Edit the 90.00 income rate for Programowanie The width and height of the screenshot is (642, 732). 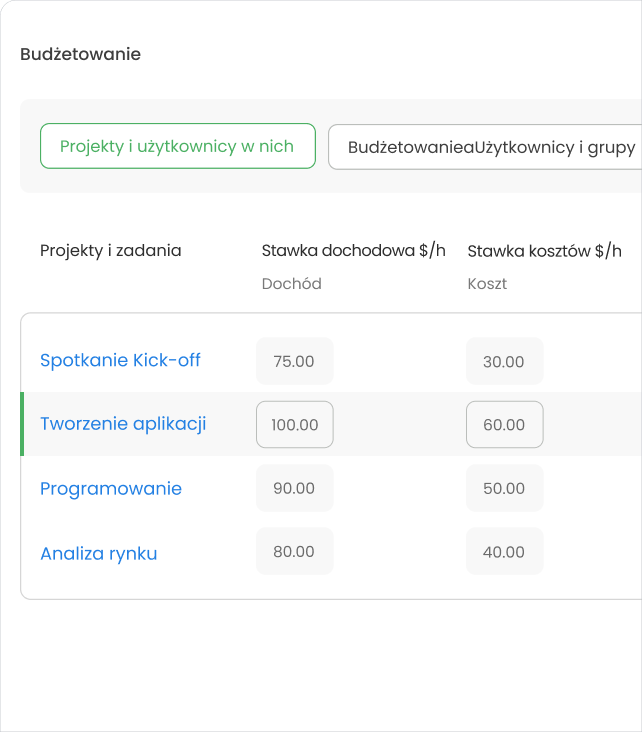tap(294, 489)
